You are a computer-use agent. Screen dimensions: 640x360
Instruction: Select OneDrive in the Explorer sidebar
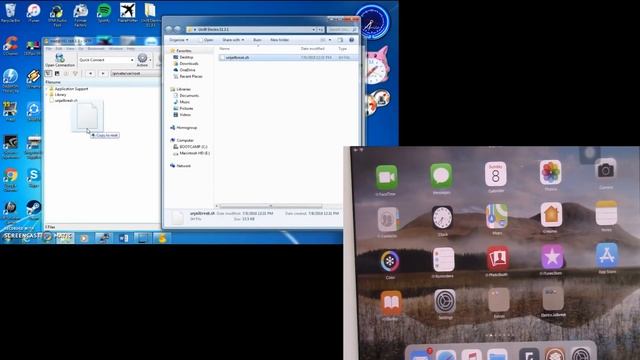[187, 70]
